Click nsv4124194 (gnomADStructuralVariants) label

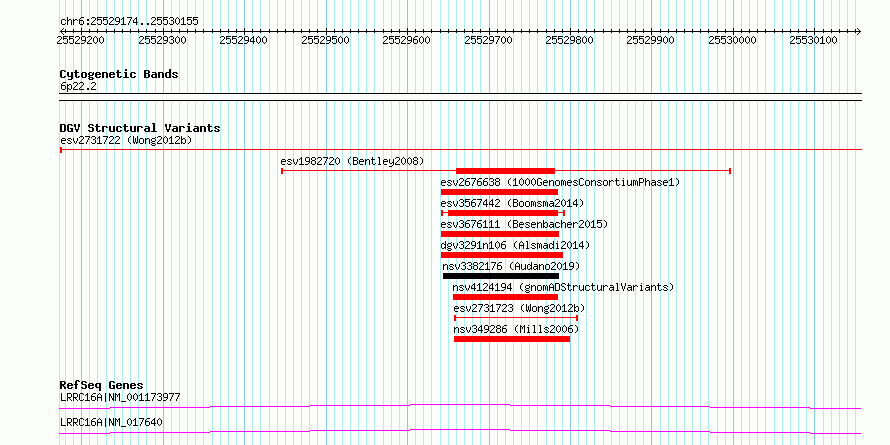click(563, 287)
